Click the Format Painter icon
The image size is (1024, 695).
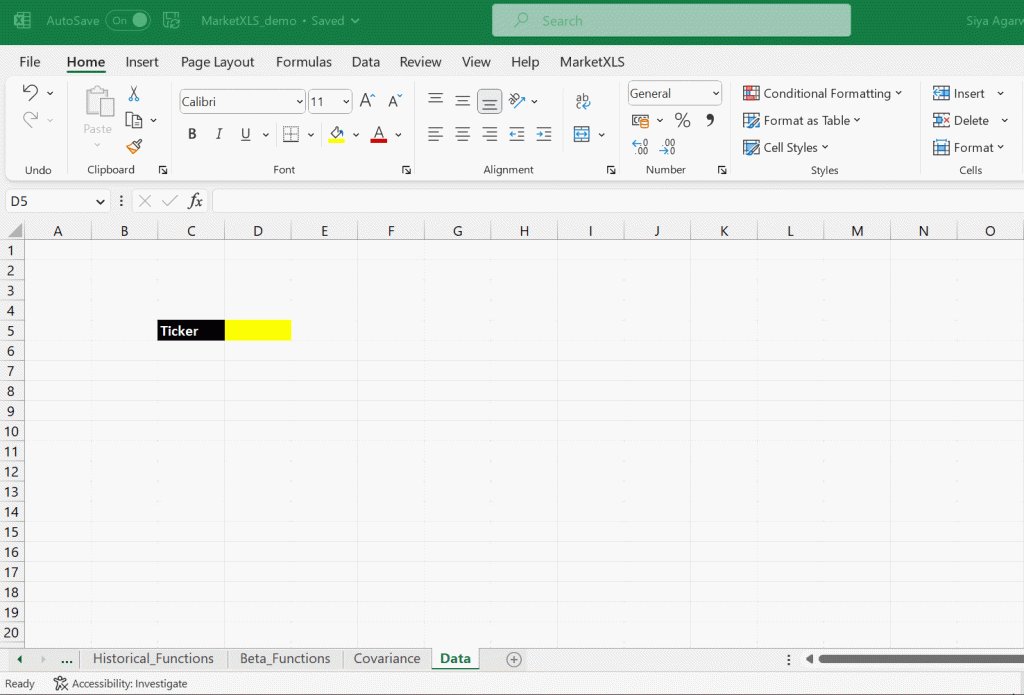click(x=135, y=147)
